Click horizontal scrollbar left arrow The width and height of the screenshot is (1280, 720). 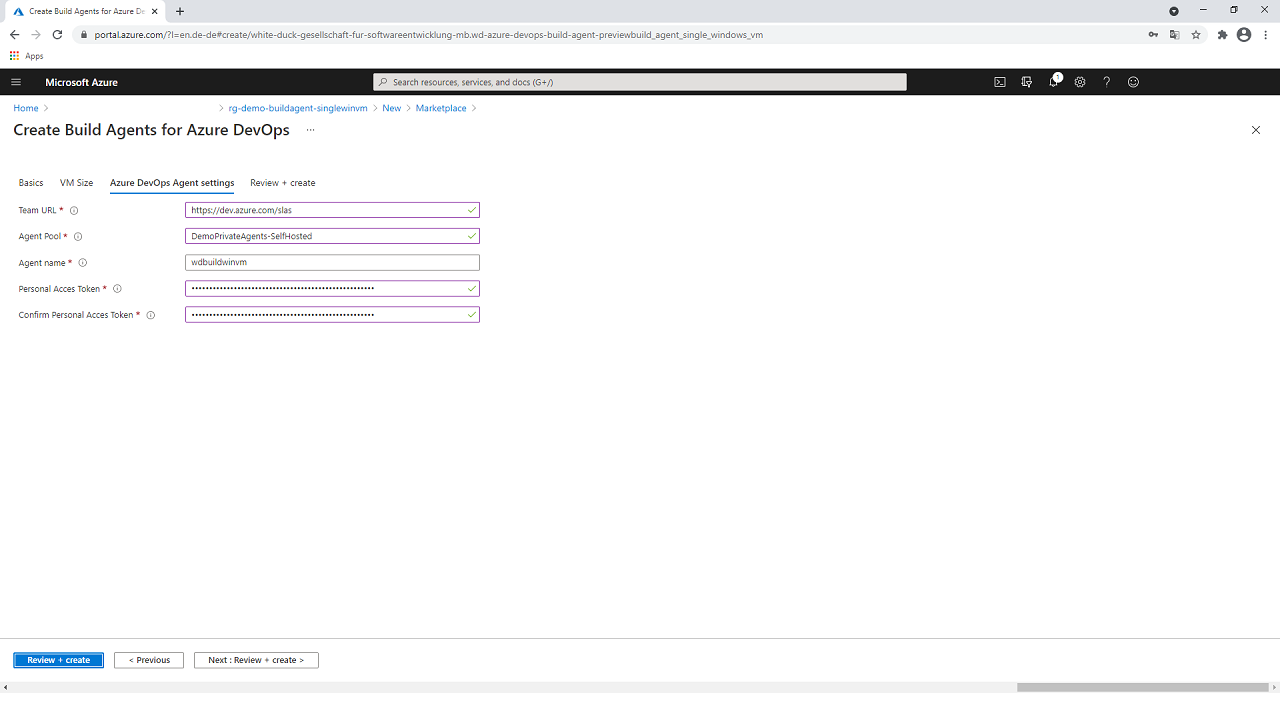point(5,687)
